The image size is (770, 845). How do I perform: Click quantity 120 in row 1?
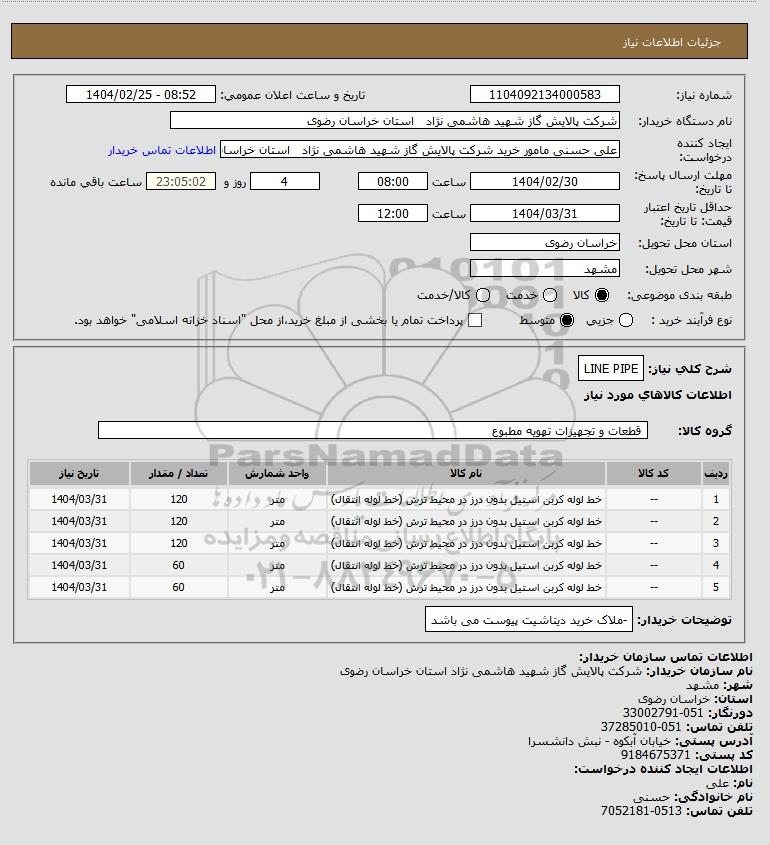click(x=178, y=500)
